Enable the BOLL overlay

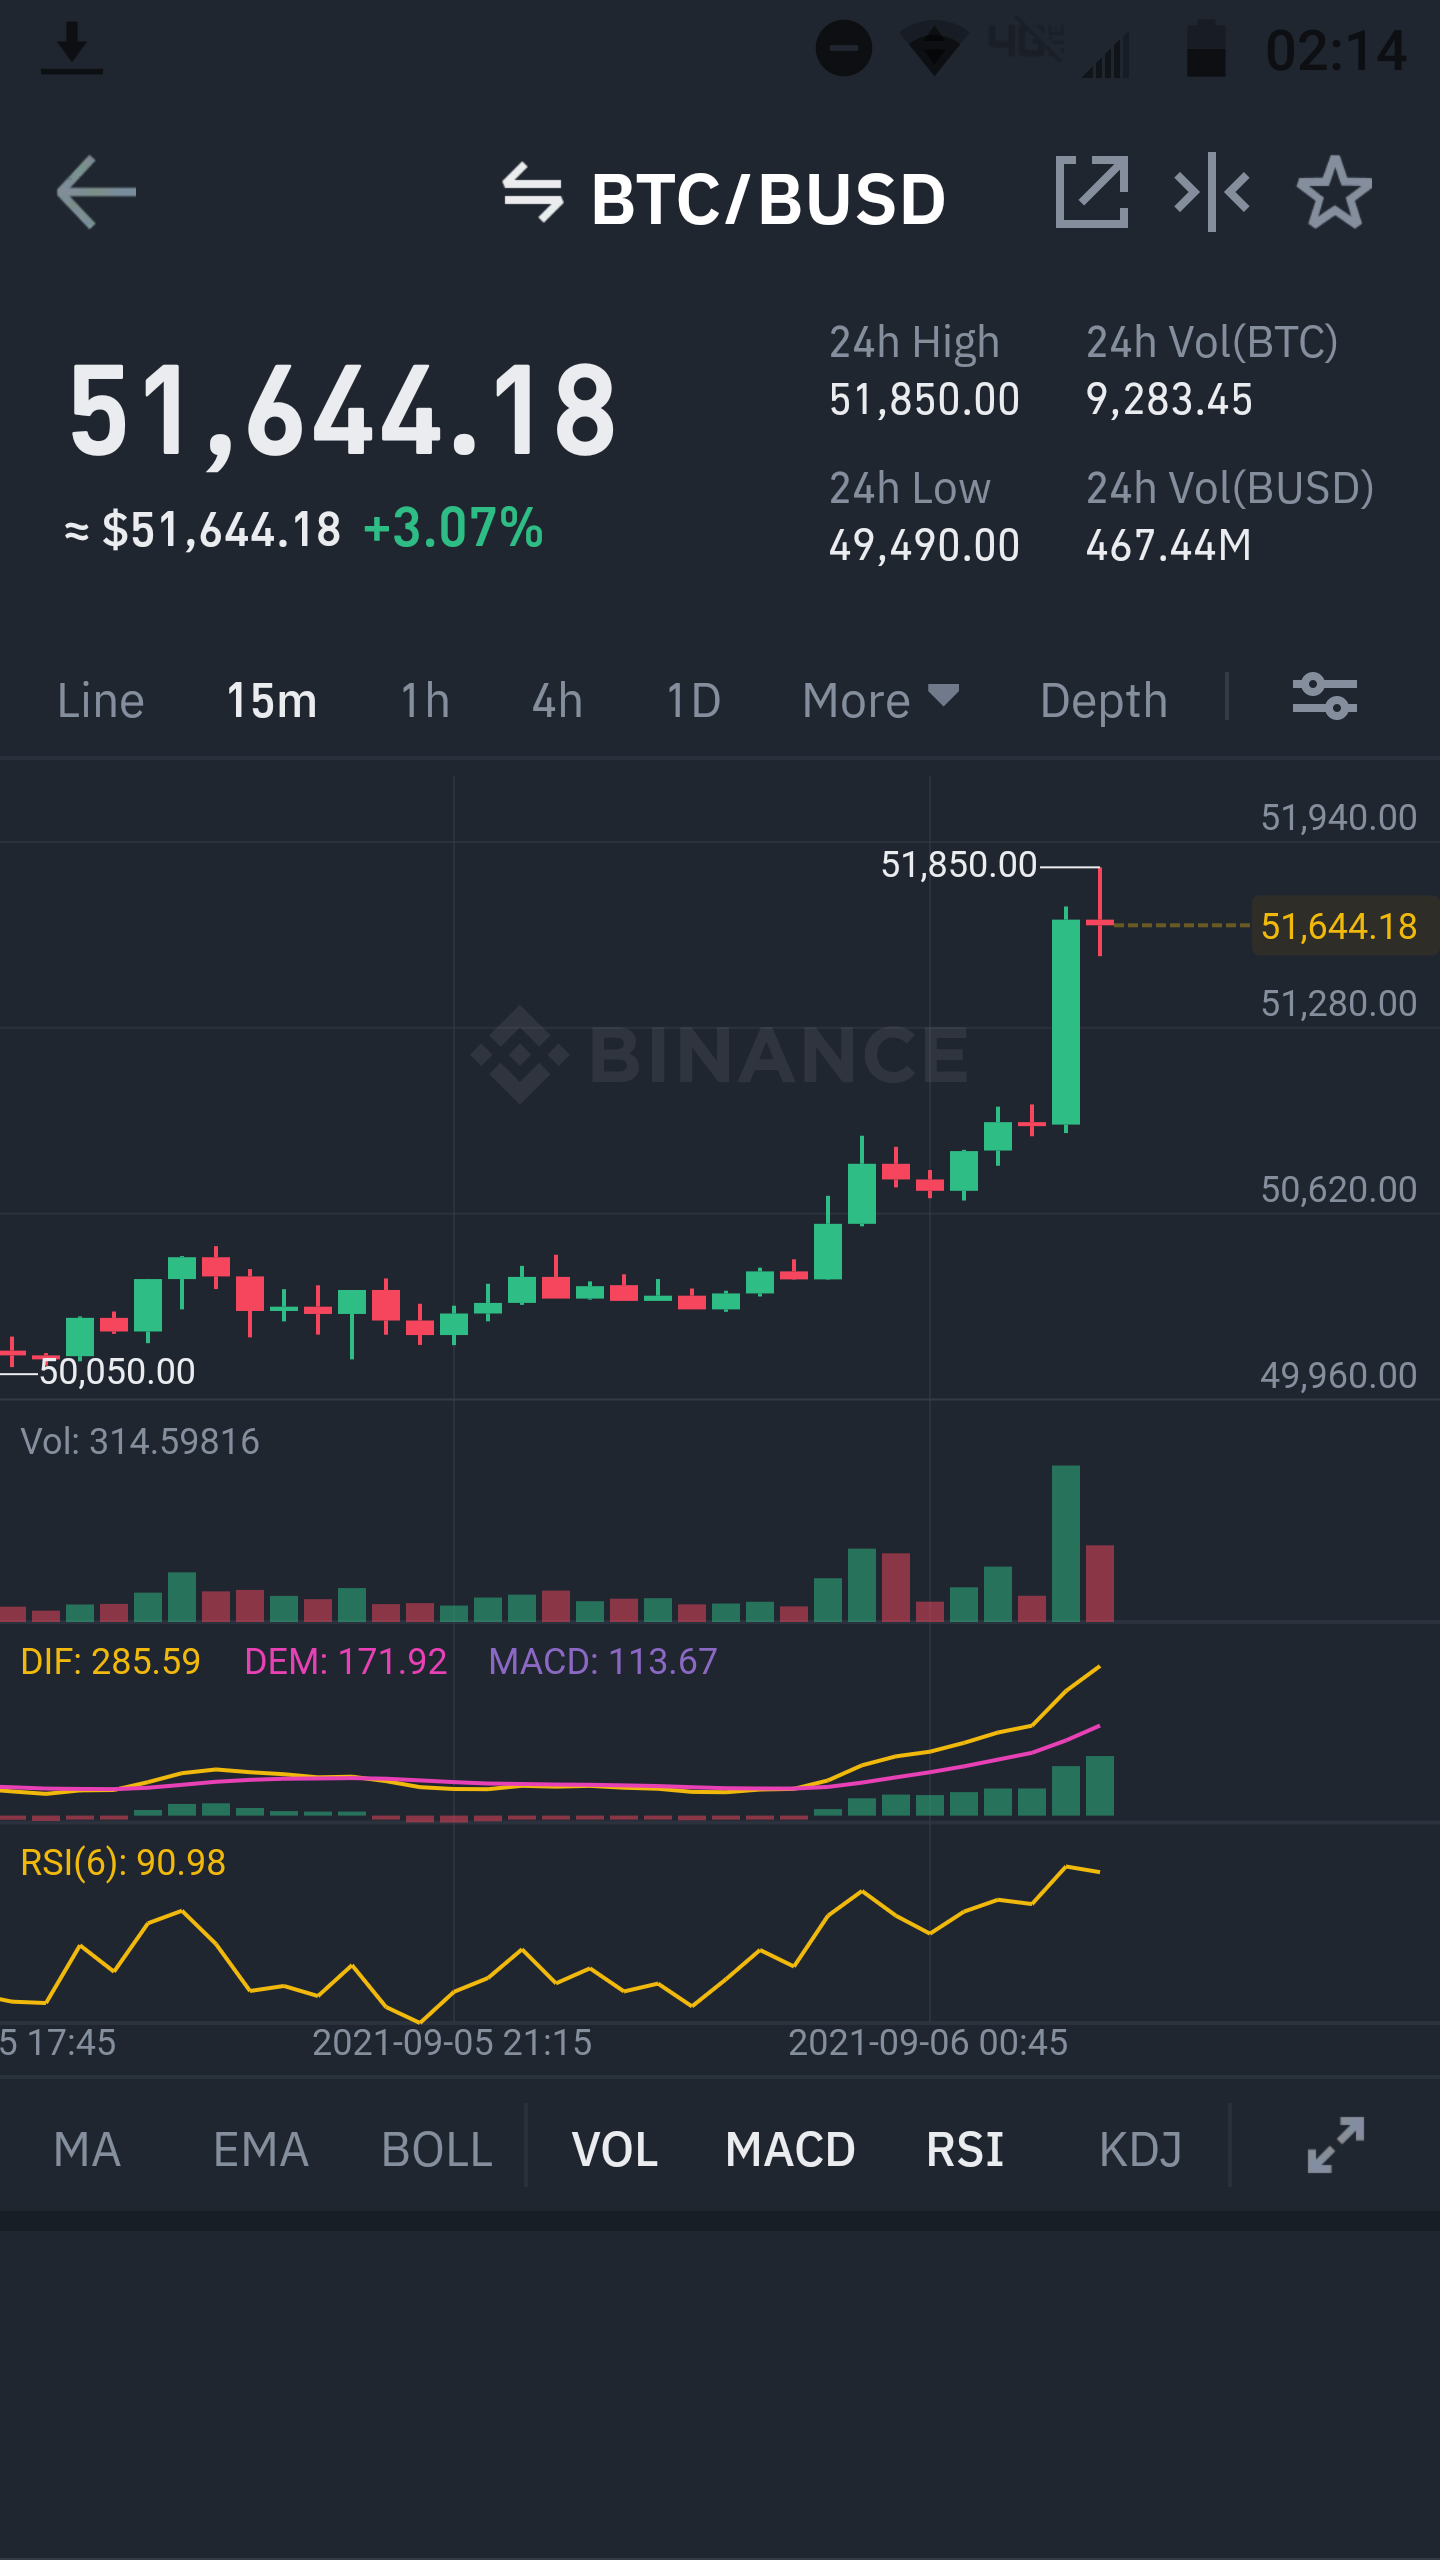(x=437, y=2149)
